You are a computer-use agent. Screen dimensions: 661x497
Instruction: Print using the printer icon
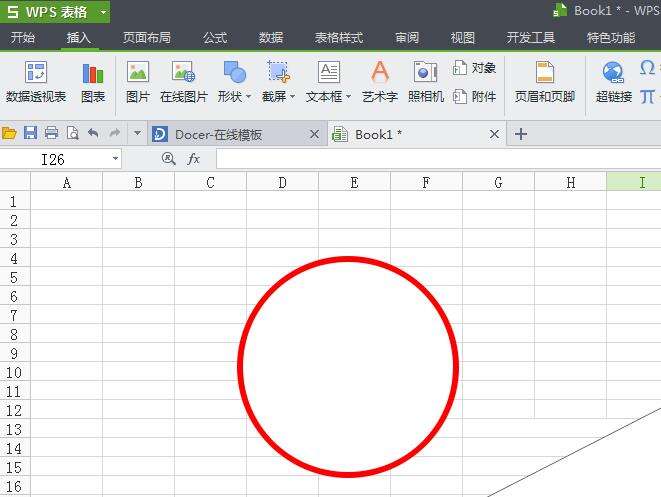(51, 133)
